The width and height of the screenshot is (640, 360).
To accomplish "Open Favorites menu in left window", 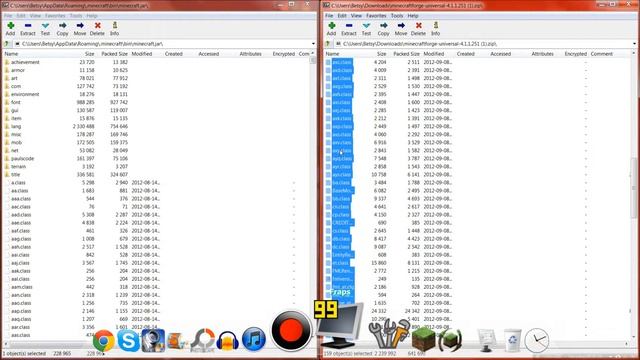I will coord(55,16).
